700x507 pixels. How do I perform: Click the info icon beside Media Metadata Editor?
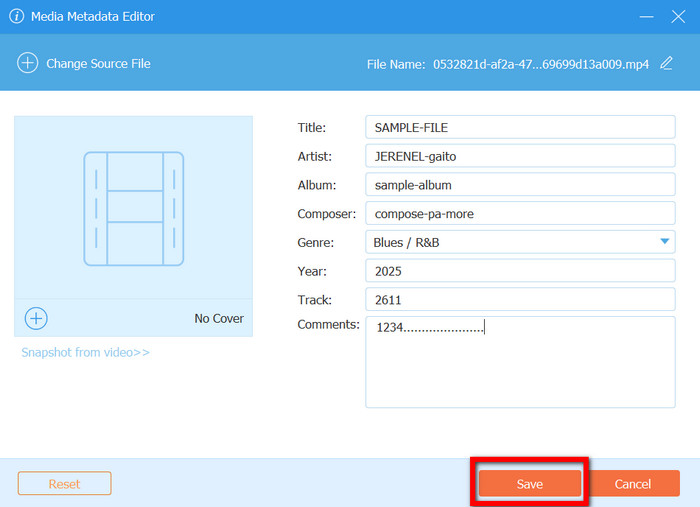point(15,17)
